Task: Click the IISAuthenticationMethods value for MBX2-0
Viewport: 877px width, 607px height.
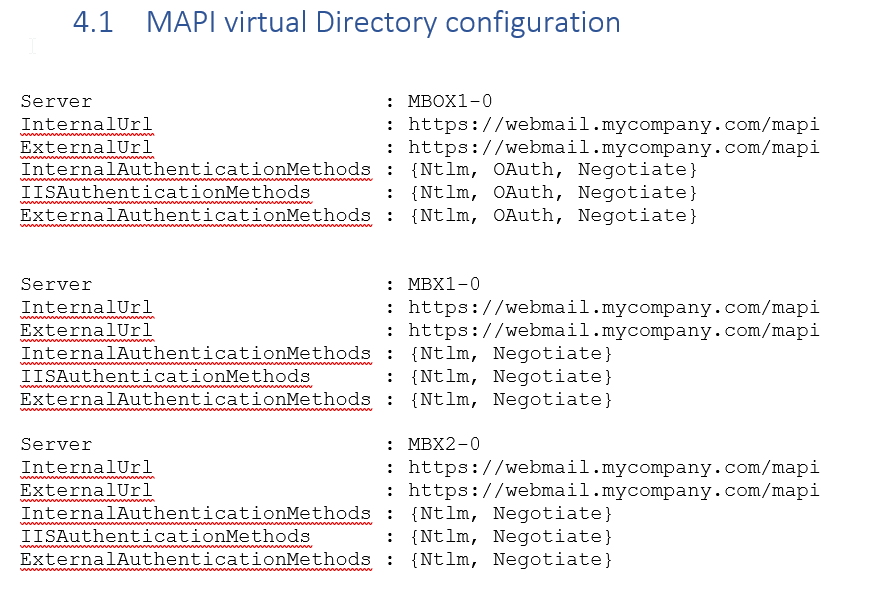Action: [510, 536]
